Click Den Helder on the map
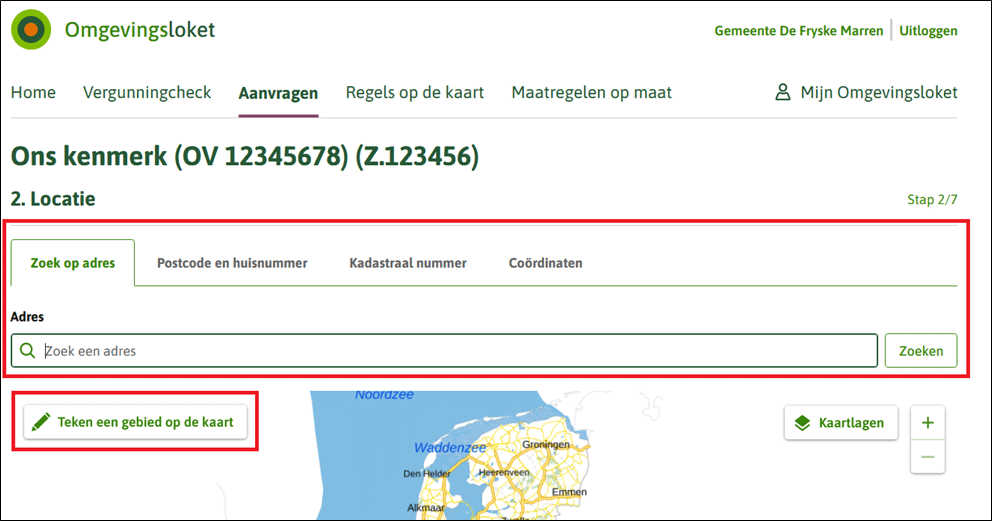This screenshot has height=521, width=992. coord(426,474)
